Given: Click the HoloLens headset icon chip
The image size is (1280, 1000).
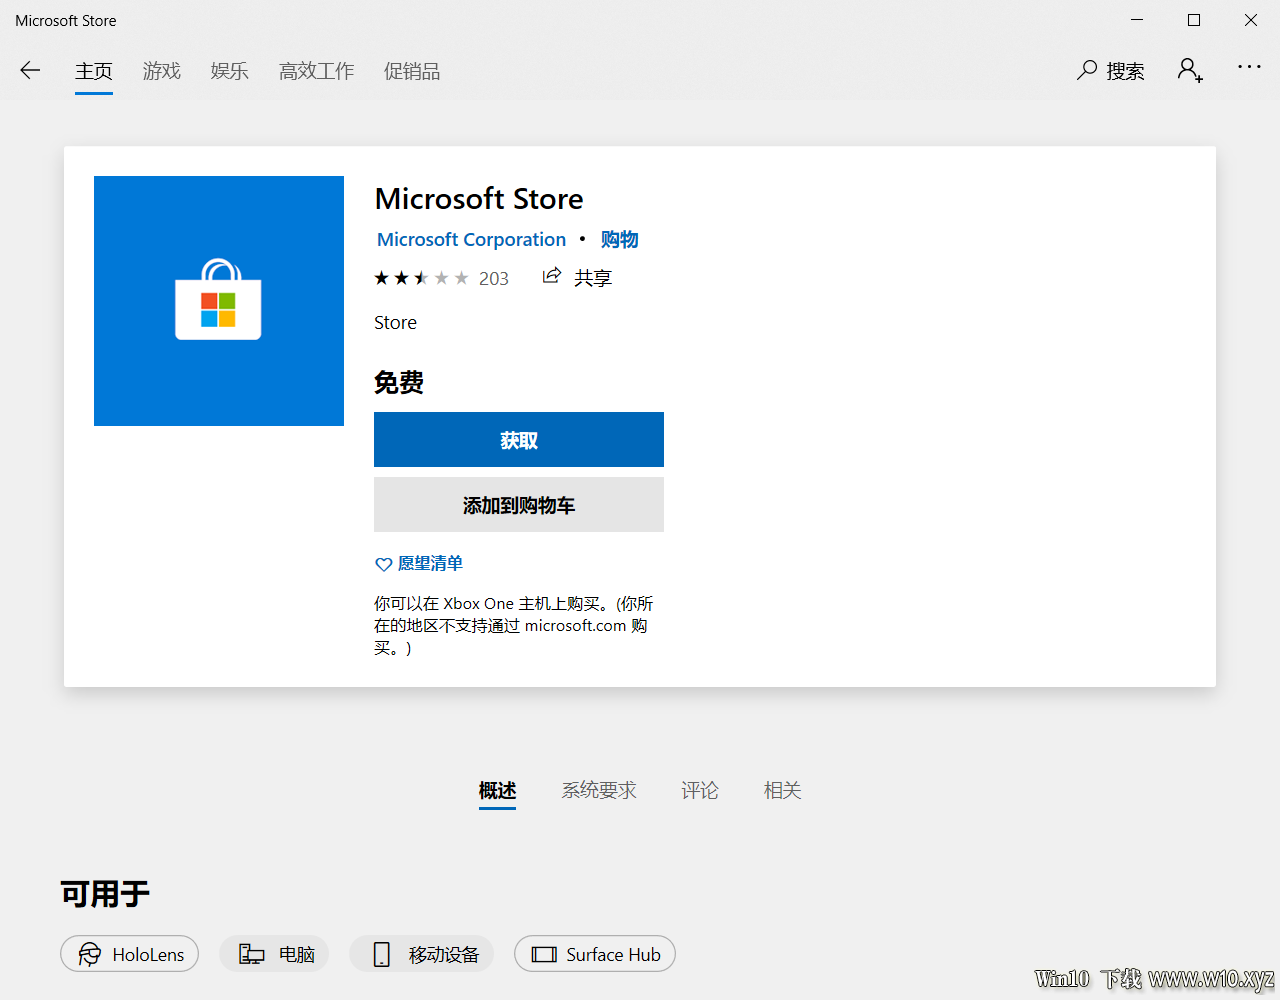Looking at the screenshot, I should tap(130, 954).
